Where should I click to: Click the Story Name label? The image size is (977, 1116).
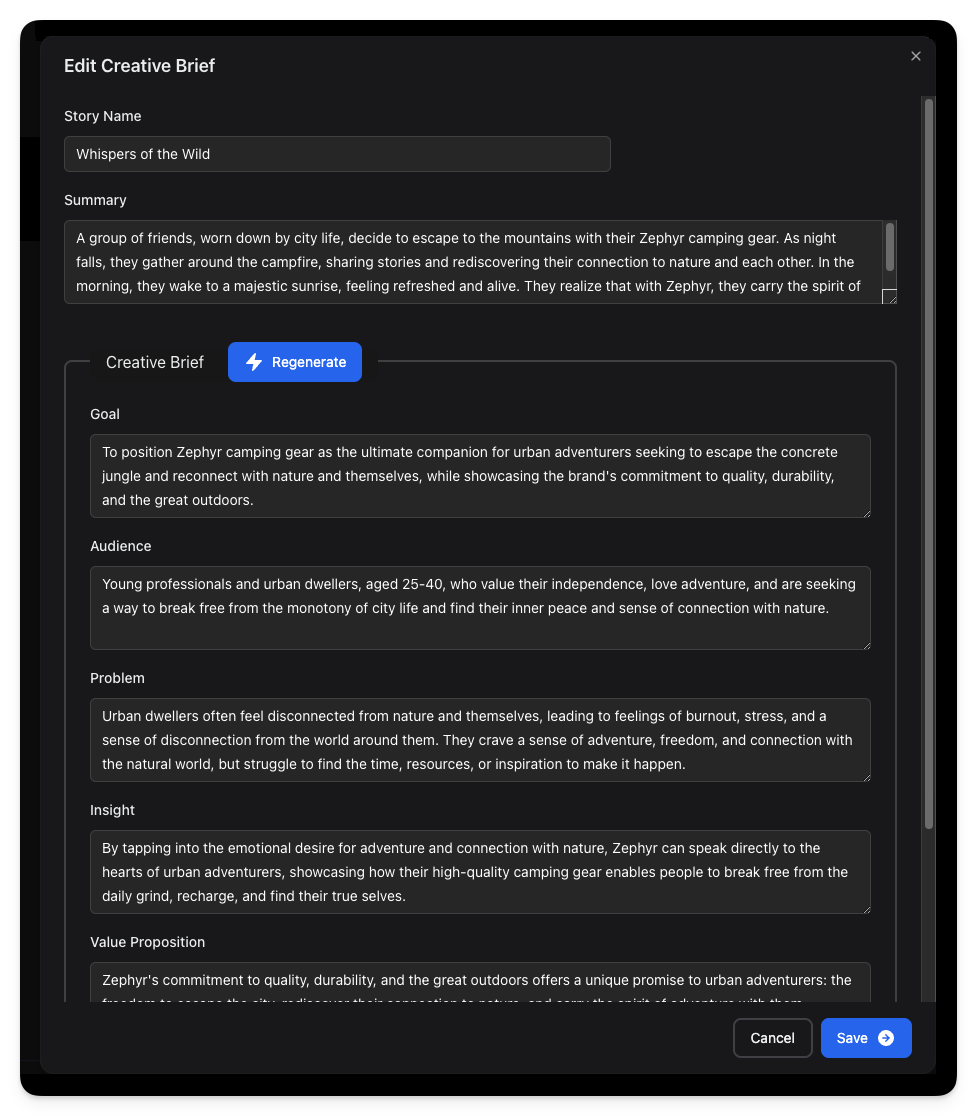pos(102,116)
